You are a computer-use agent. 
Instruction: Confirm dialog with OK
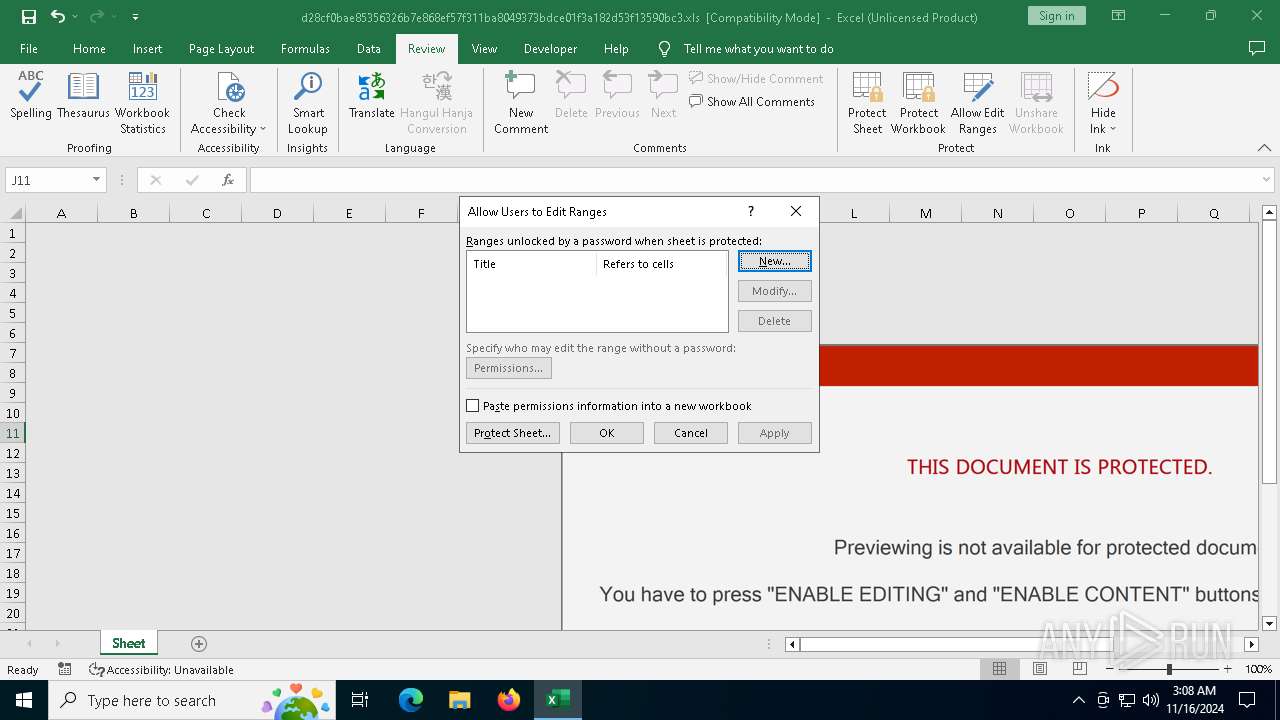607,433
